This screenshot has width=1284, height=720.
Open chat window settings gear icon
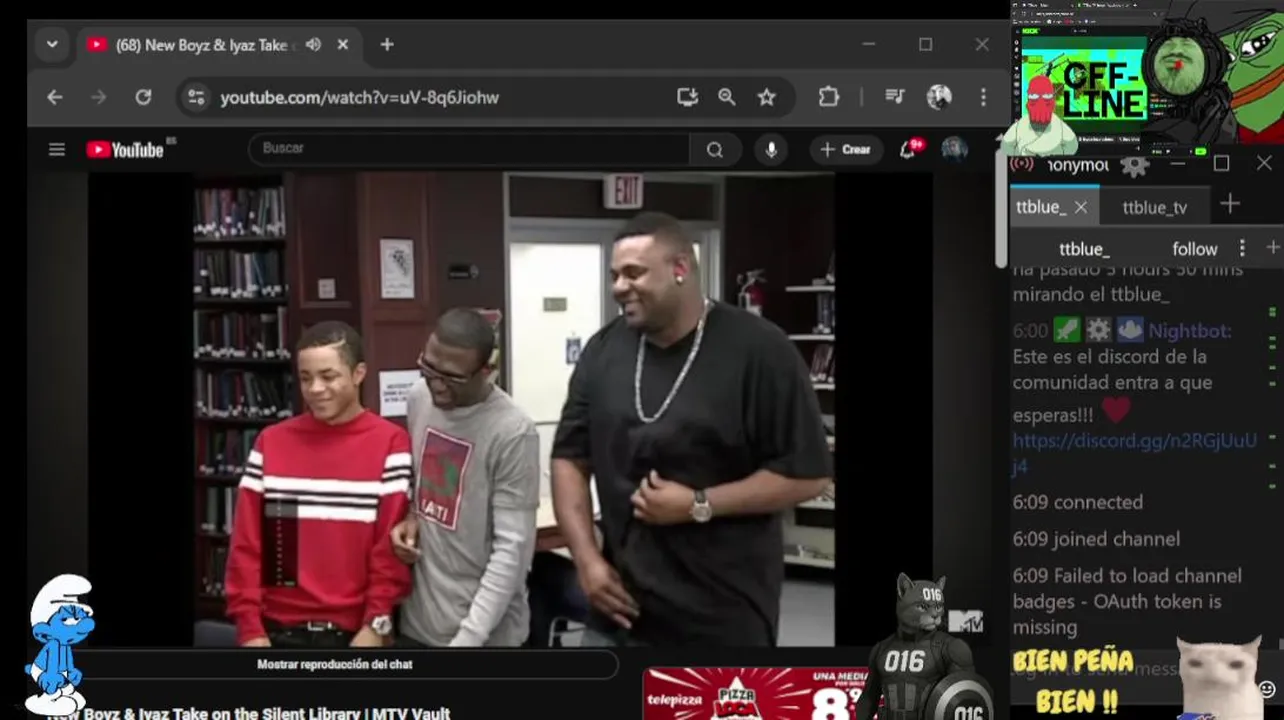(x=1134, y=166)
